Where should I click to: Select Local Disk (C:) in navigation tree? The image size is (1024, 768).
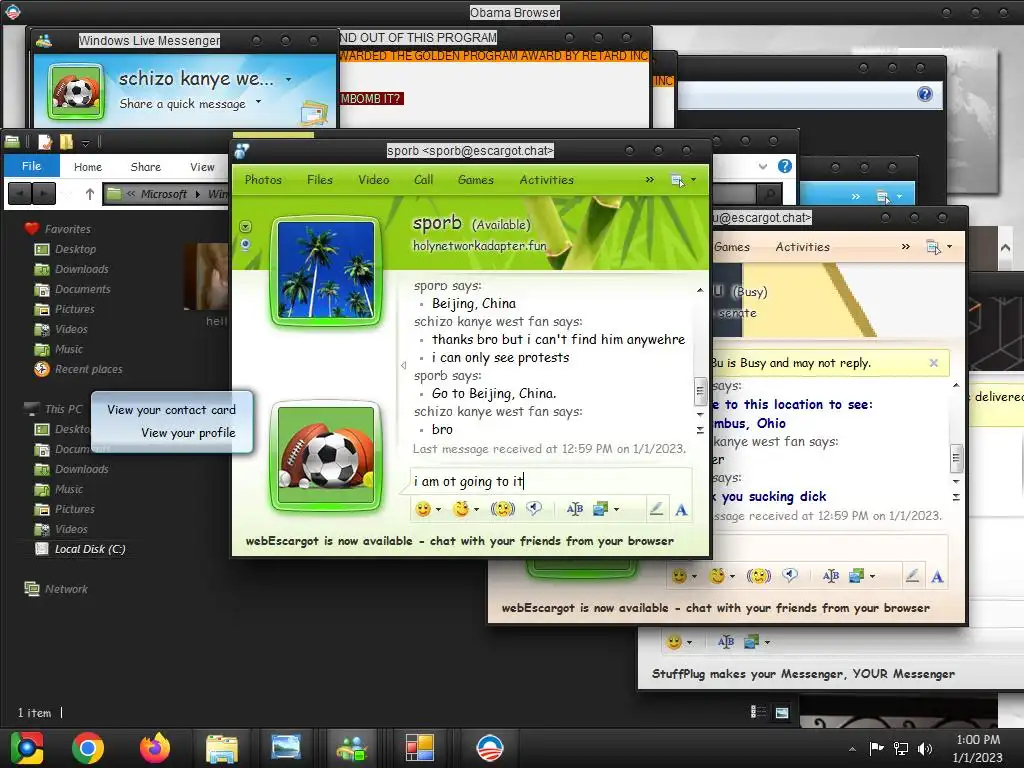[x=89, y=549]
